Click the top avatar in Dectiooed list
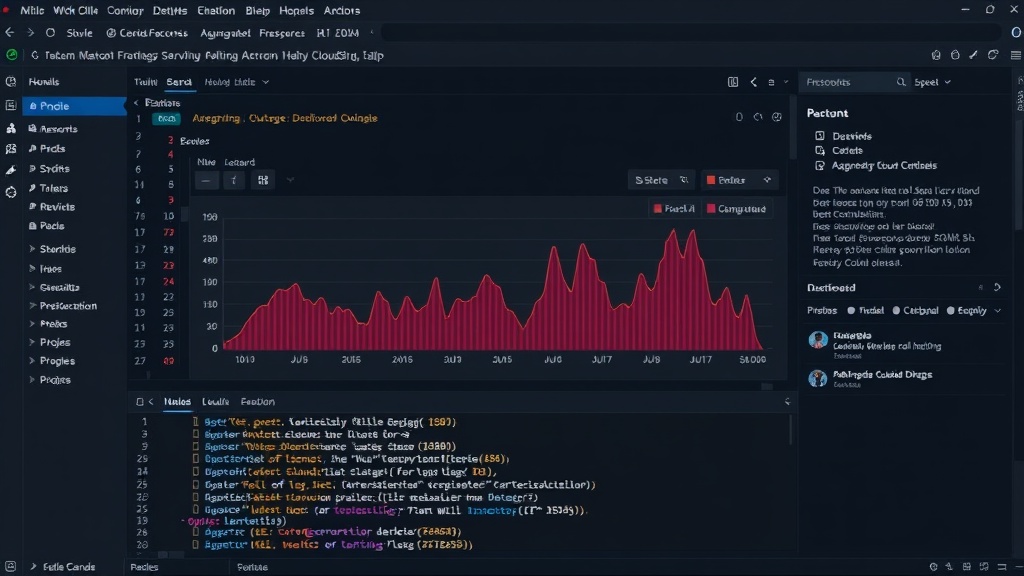1024x576 pixels. (818, 340)
